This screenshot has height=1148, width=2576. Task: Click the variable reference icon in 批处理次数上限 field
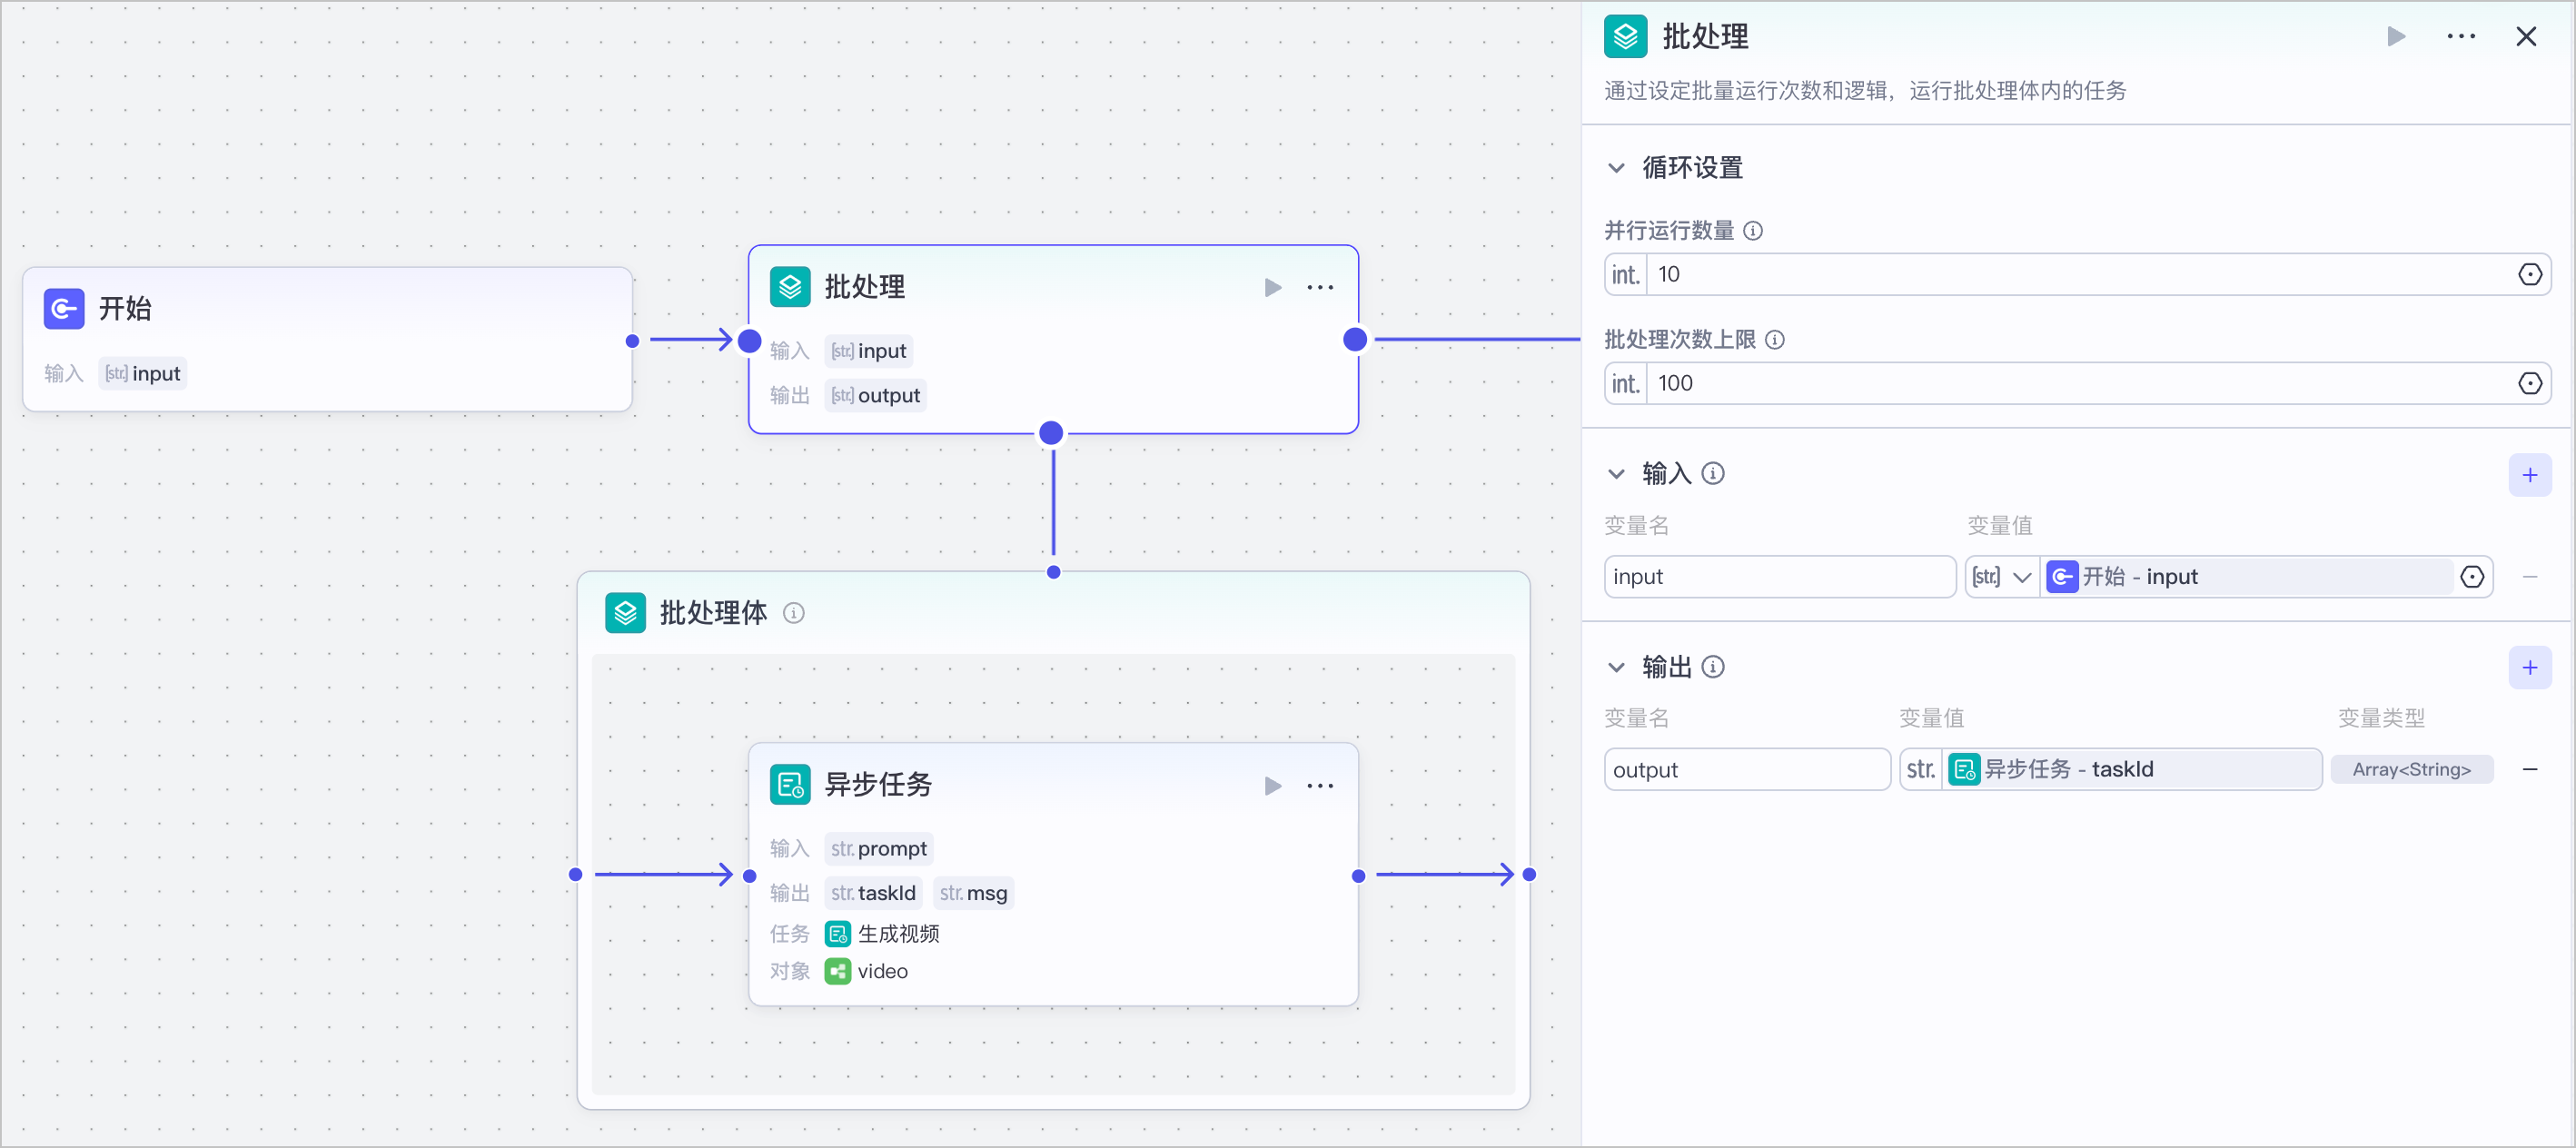pyautogui.click(x=2529, y=384)
